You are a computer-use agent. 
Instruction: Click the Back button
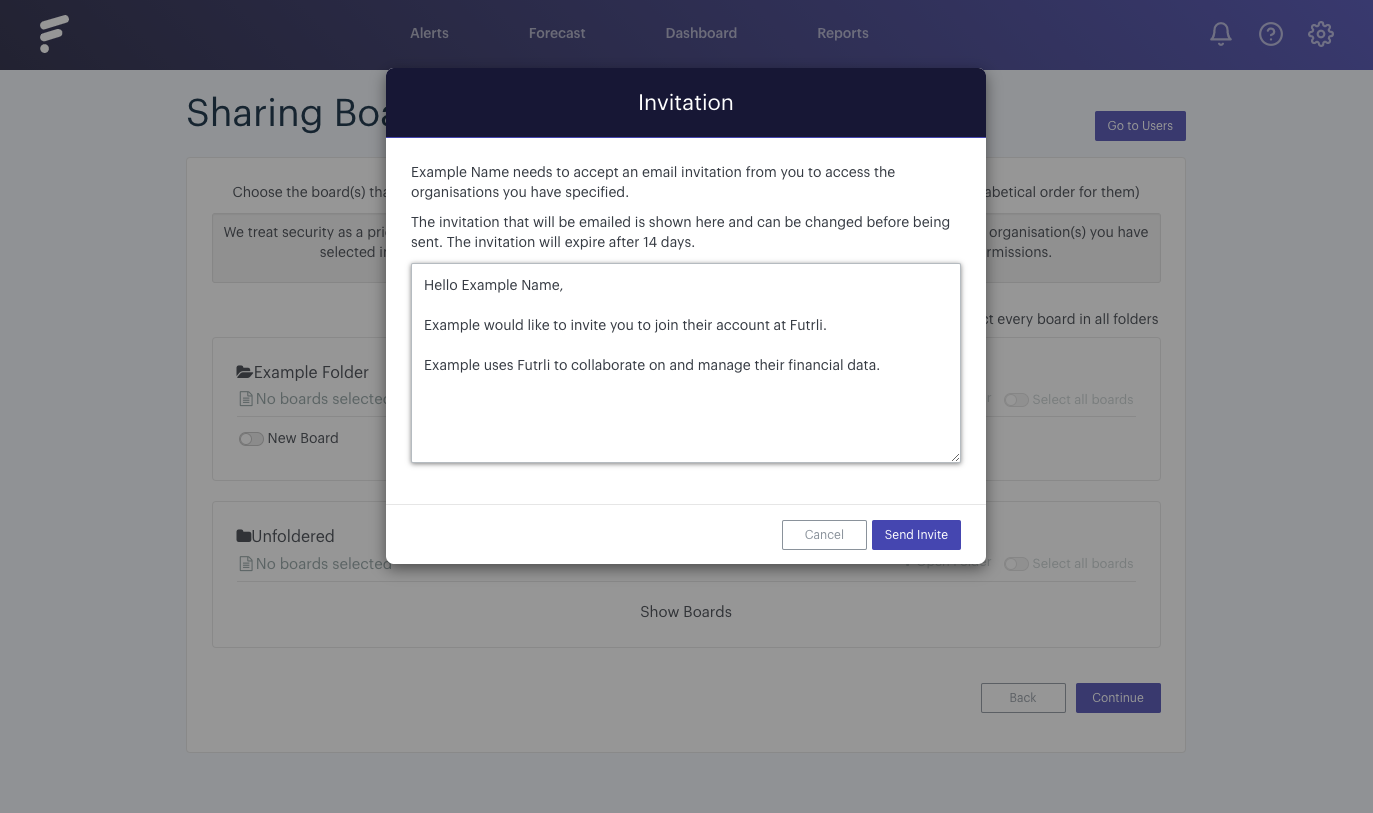click(x=1023, y=698)
